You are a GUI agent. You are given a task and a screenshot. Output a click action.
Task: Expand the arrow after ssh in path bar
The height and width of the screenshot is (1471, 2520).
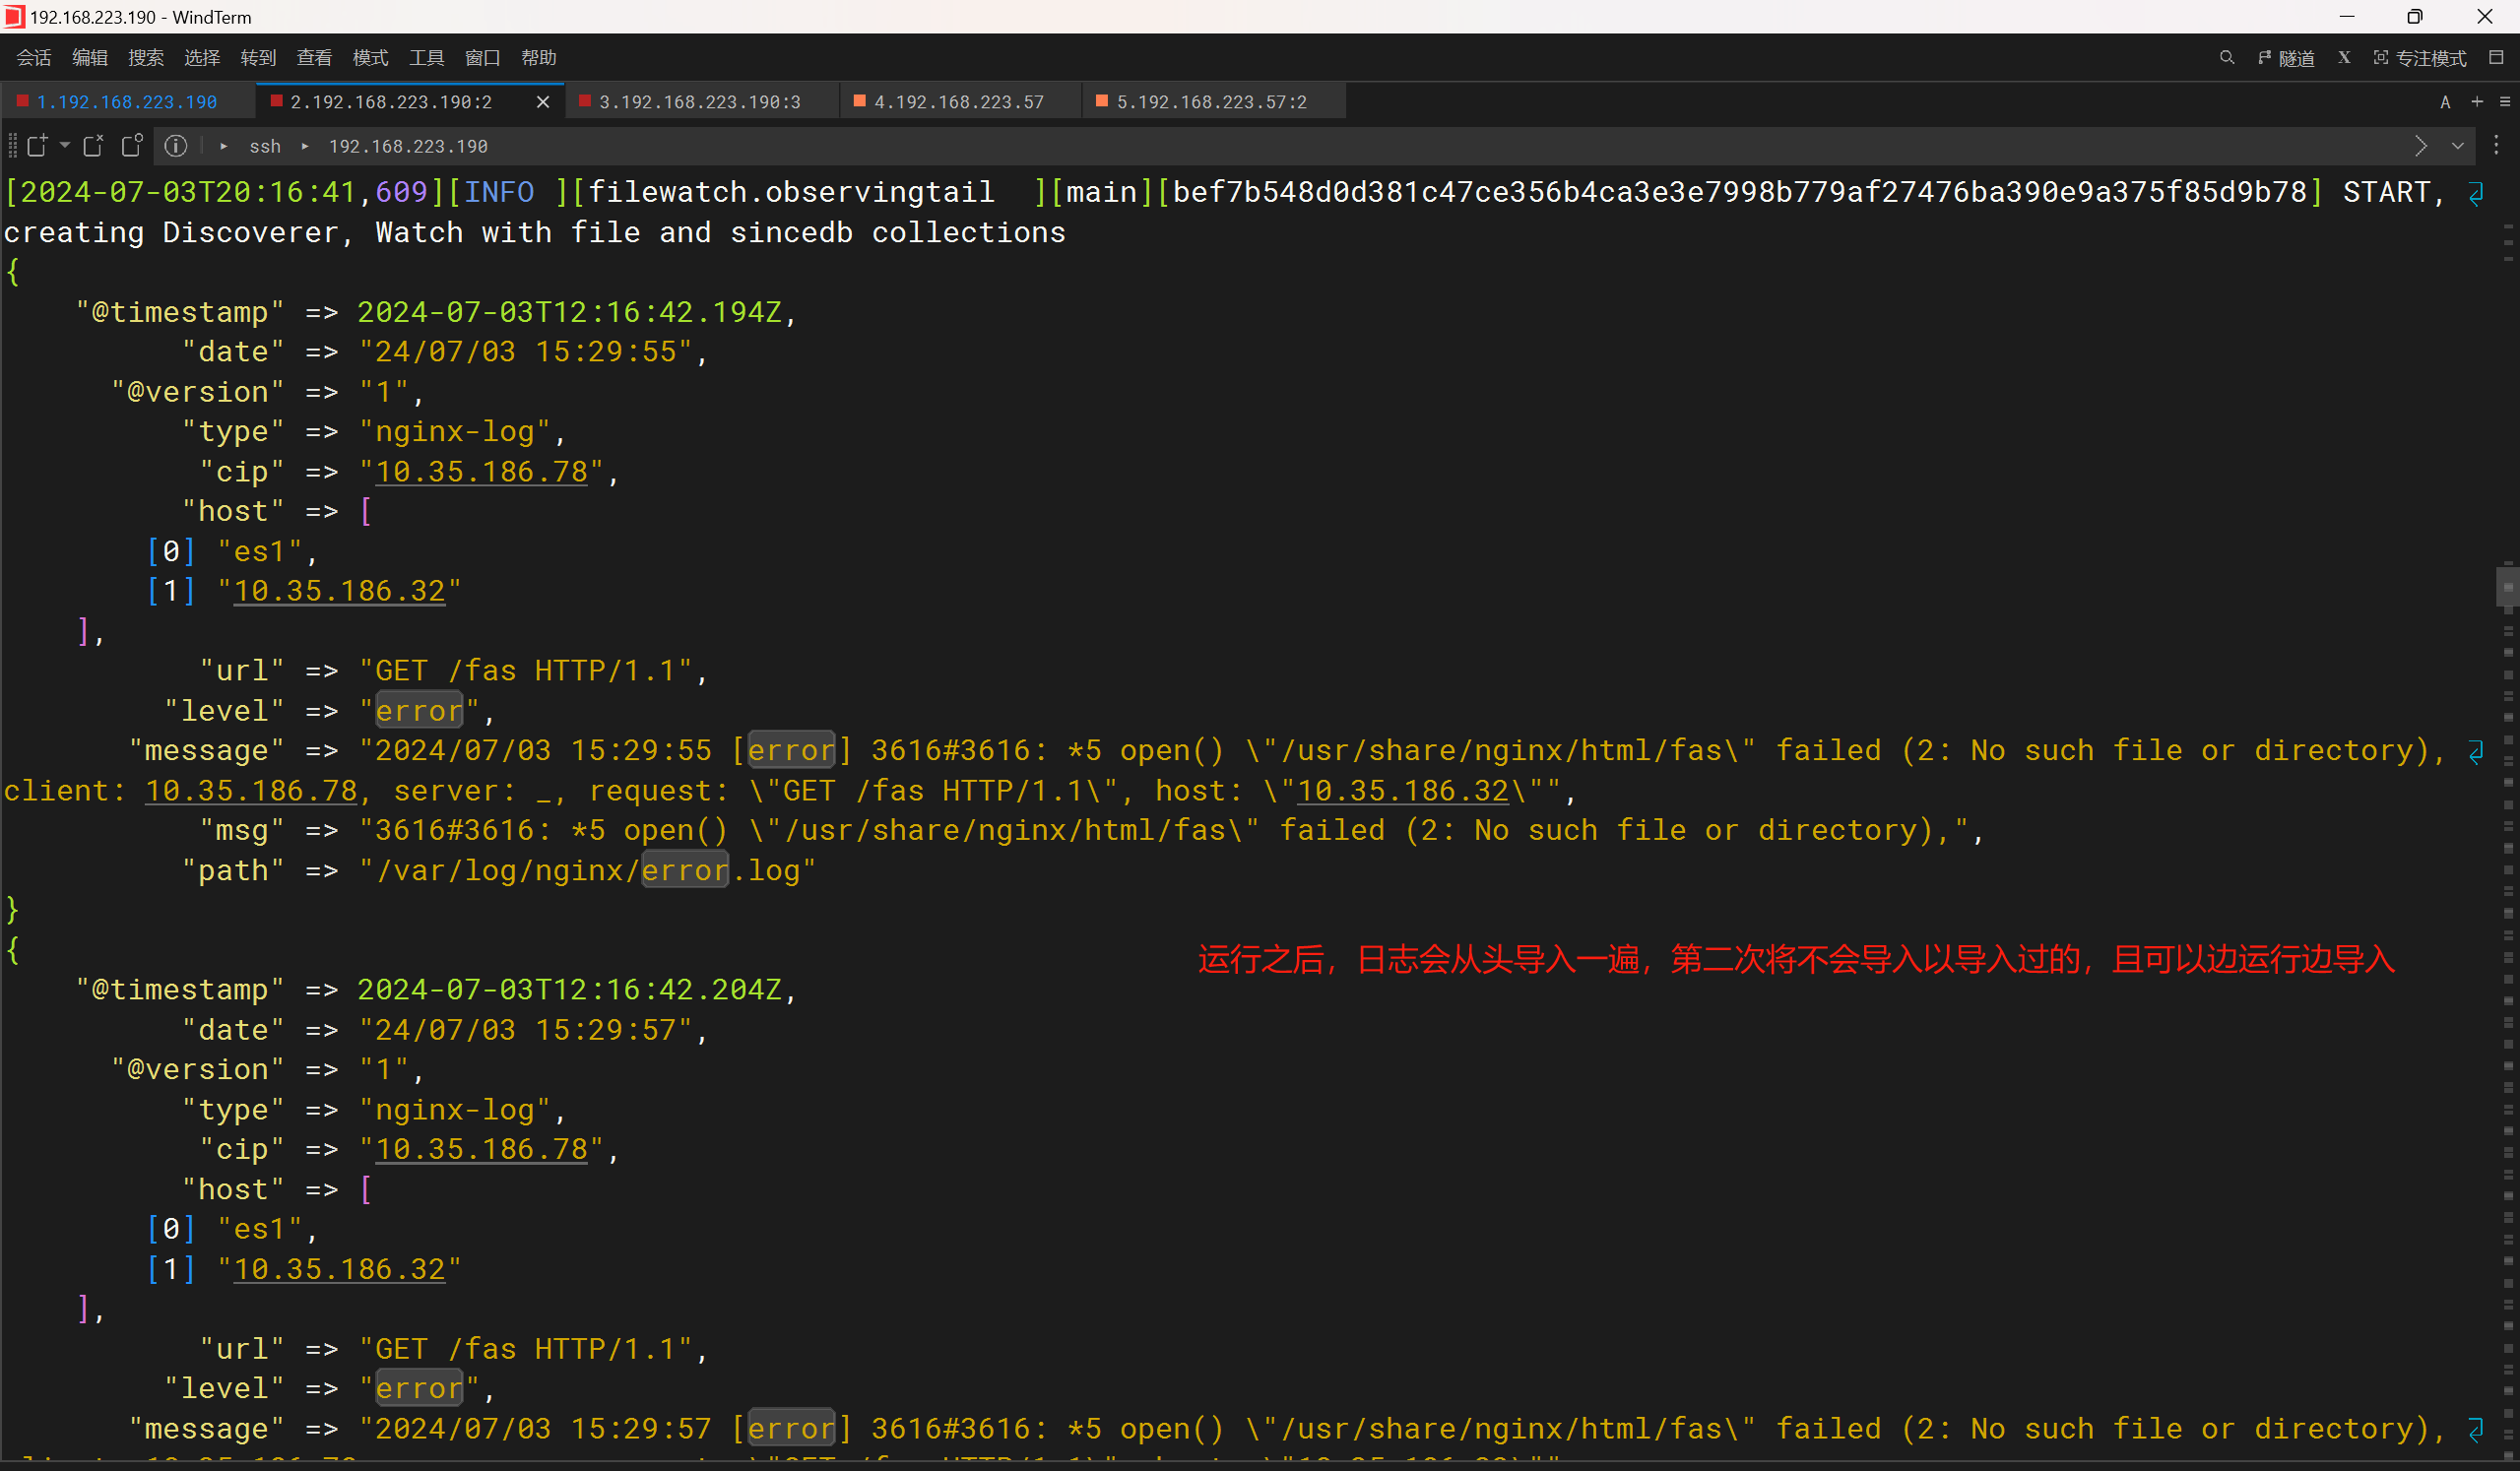[x=304, y=146]
